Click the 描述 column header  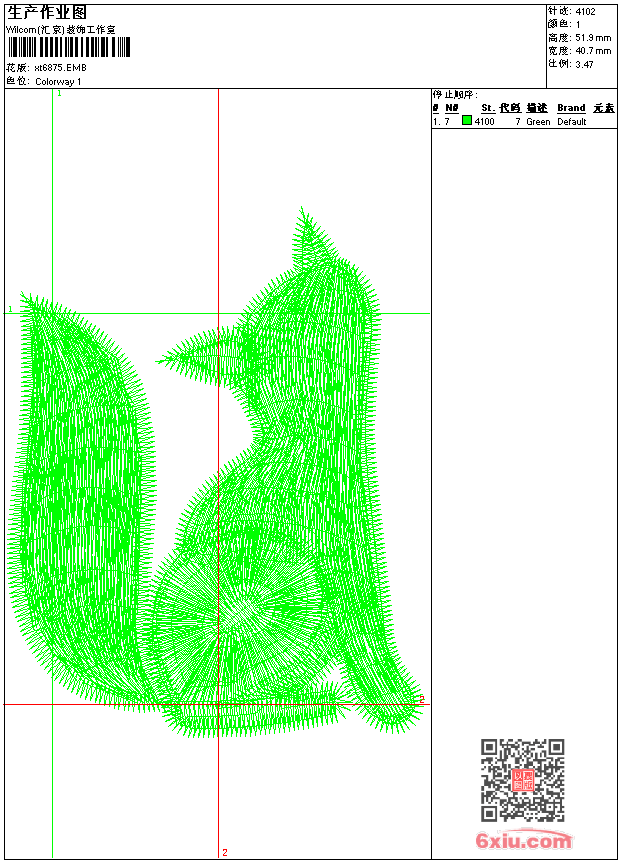(x=537, y=108)
